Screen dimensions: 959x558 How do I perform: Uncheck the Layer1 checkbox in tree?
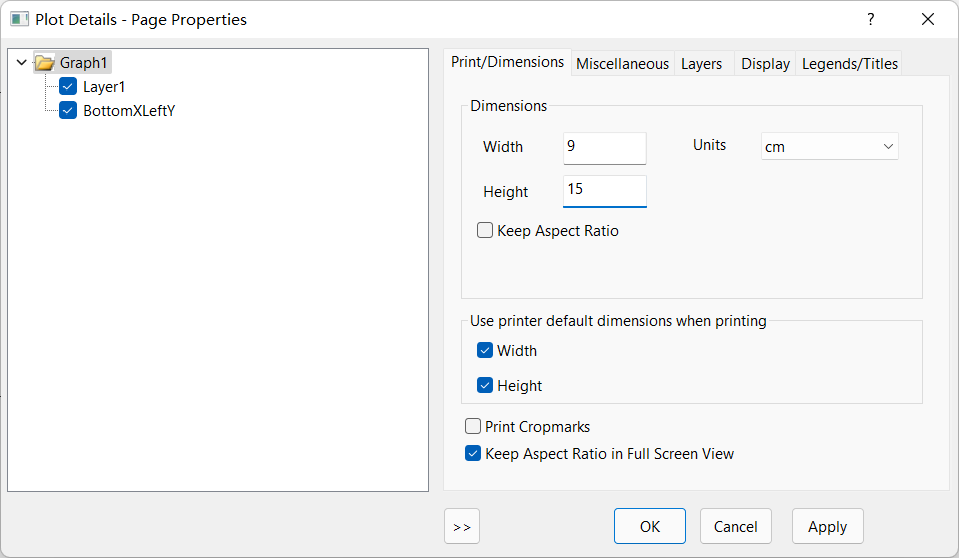pos(68,87)
